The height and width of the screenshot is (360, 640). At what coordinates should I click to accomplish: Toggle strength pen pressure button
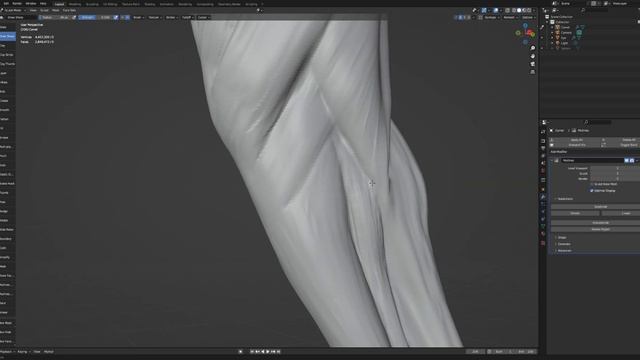coord(116,18)
